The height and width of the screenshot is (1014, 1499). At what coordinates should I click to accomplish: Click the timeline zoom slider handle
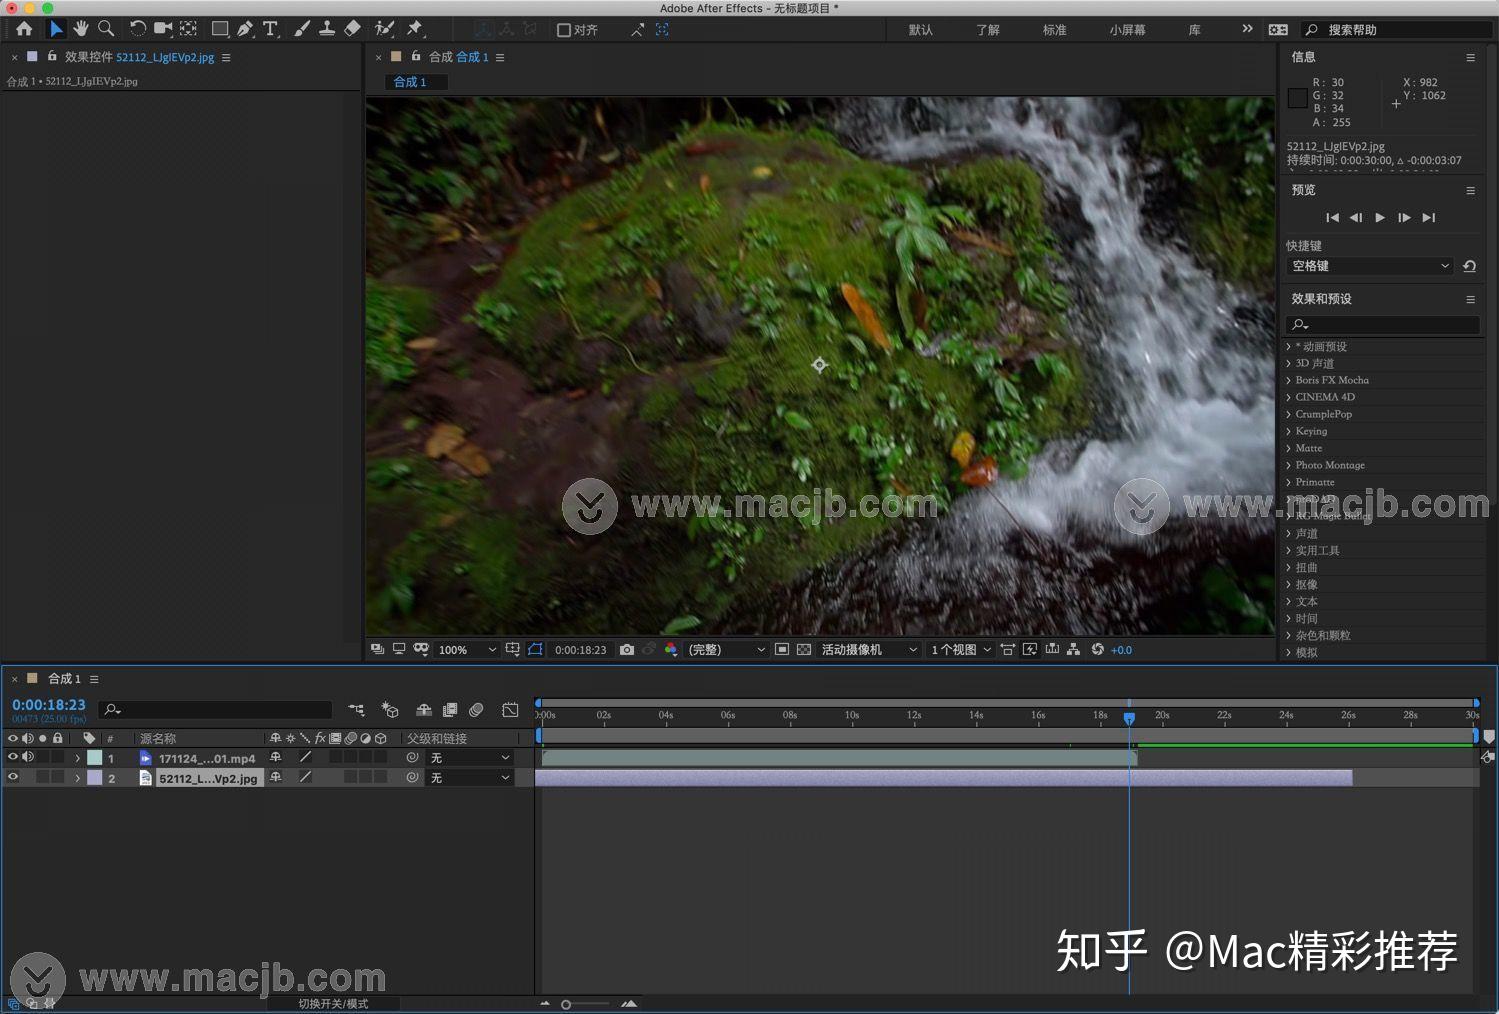[x=566, y=1004]
